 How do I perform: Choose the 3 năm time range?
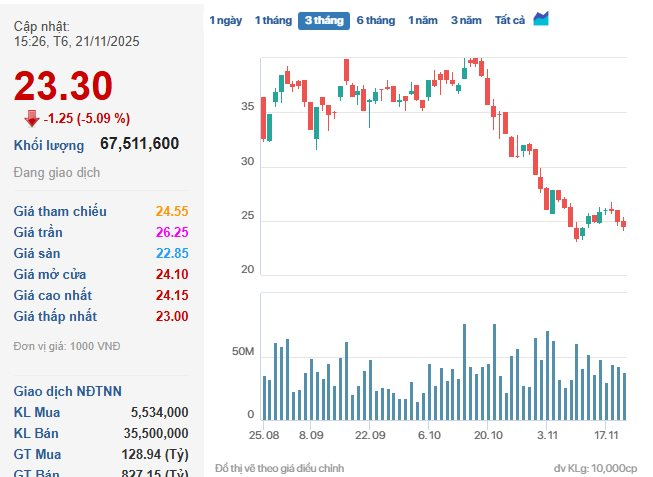click(x=465, y=20)
